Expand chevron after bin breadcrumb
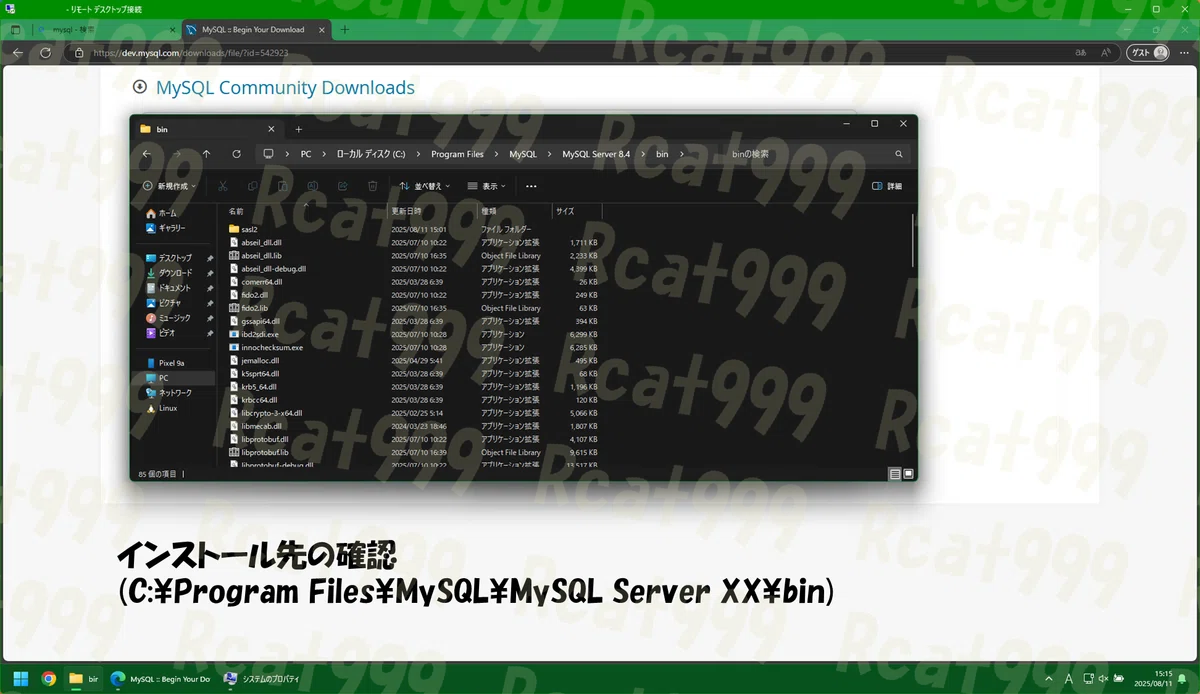 point(681,154)
